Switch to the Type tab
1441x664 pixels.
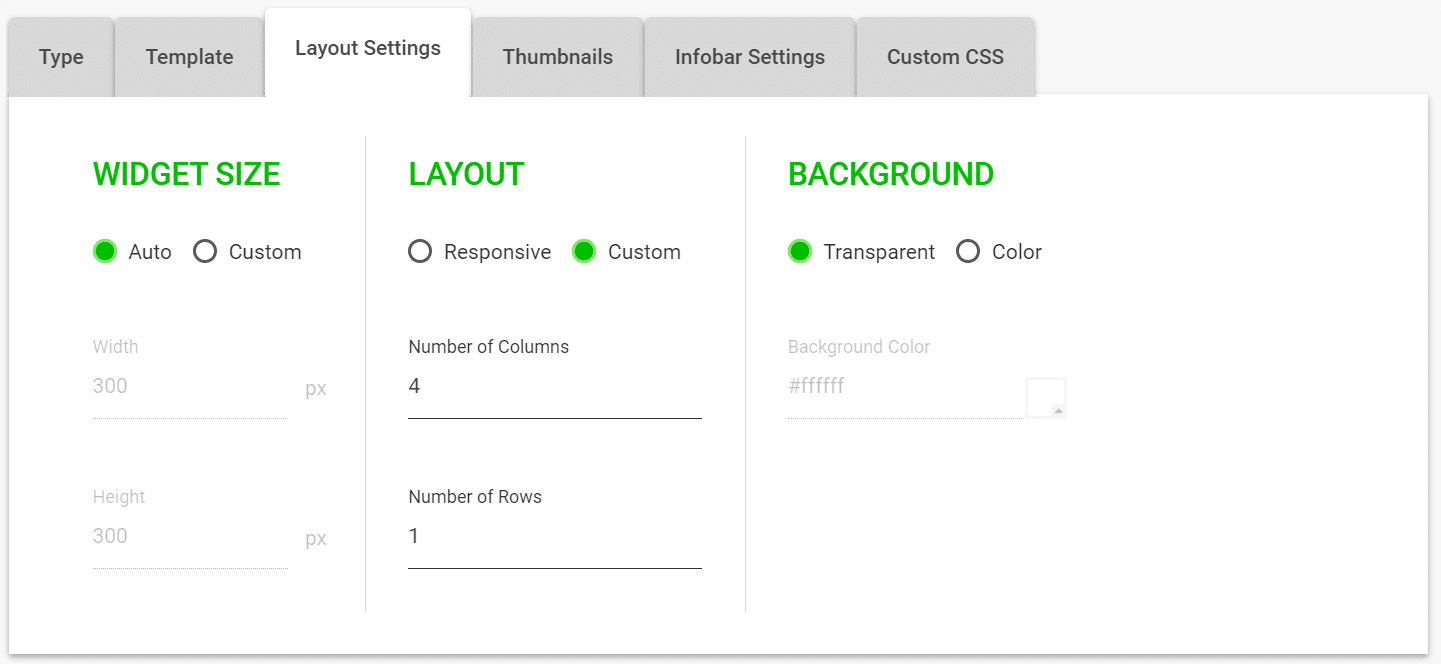click(x=60, y=57)
